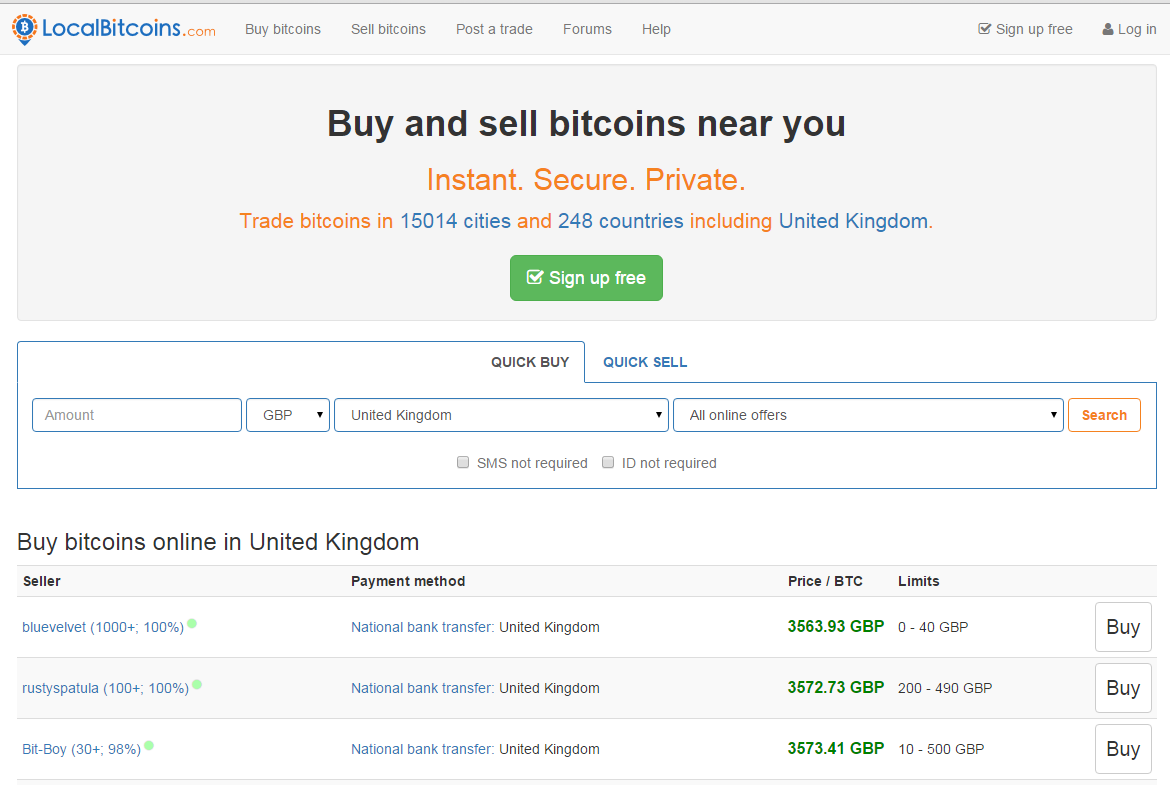Click the Limits column header

coord(919,581)
